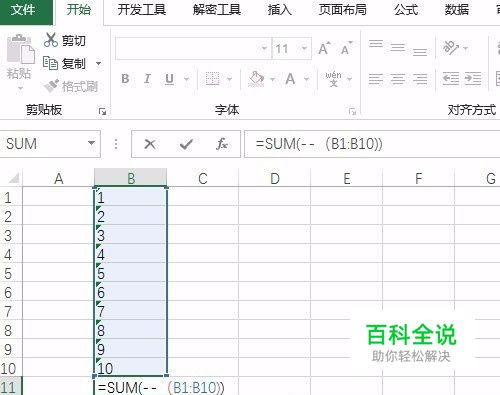The image size is (500, 395).
Task: Decrease font size with small A
Action: tap(346, 49)
